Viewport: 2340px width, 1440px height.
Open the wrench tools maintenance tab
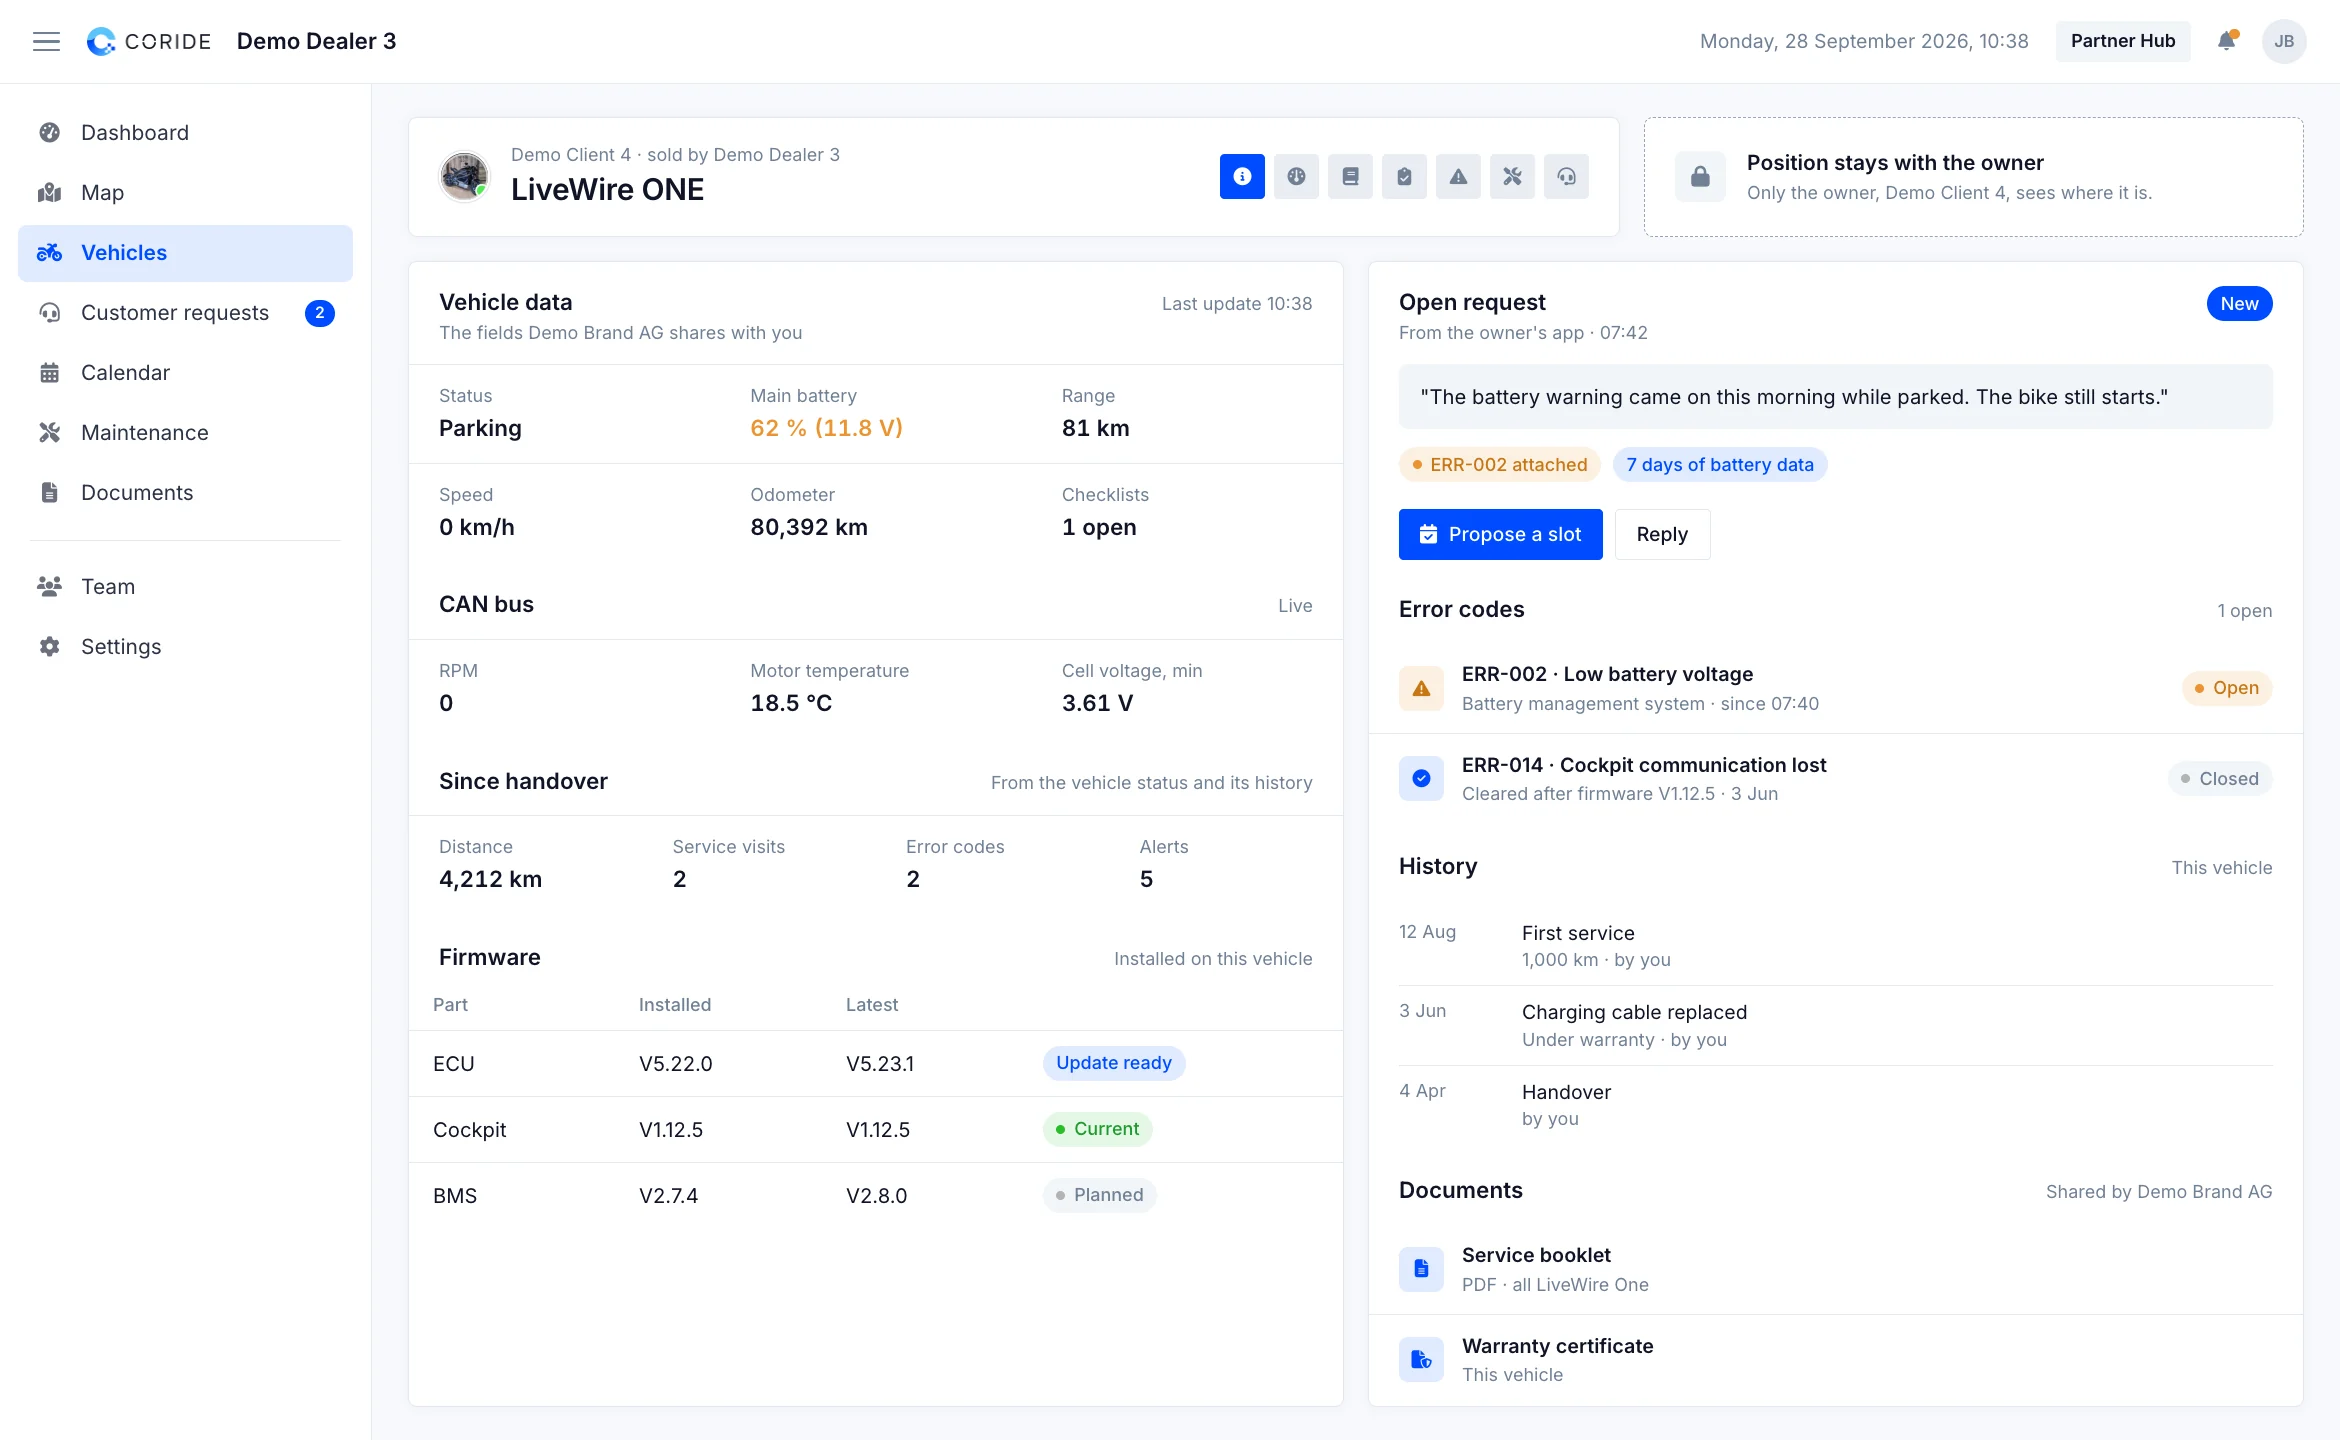click(1512, 176)
